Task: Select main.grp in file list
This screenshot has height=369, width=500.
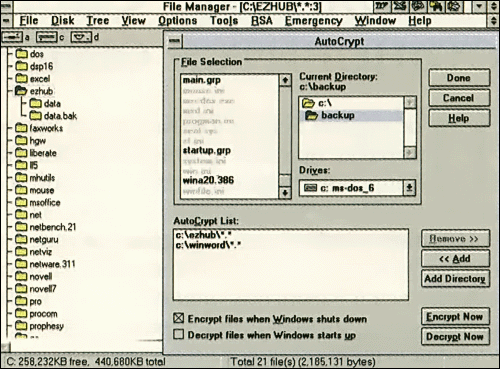Action: tap(202, 80)
